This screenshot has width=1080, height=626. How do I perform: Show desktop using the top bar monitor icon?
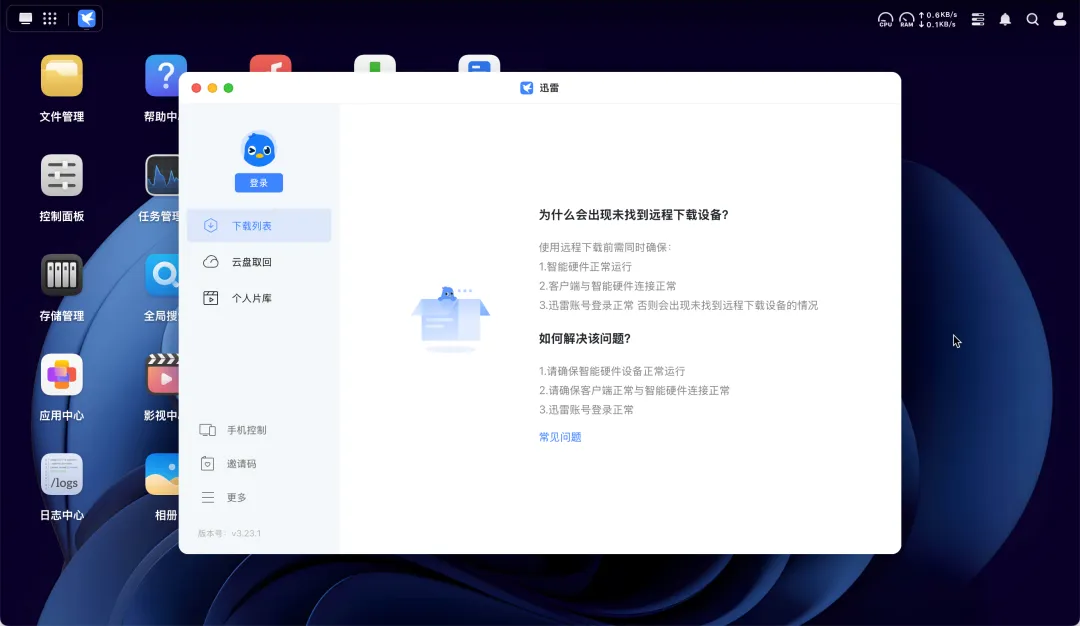tap(25, 19)
